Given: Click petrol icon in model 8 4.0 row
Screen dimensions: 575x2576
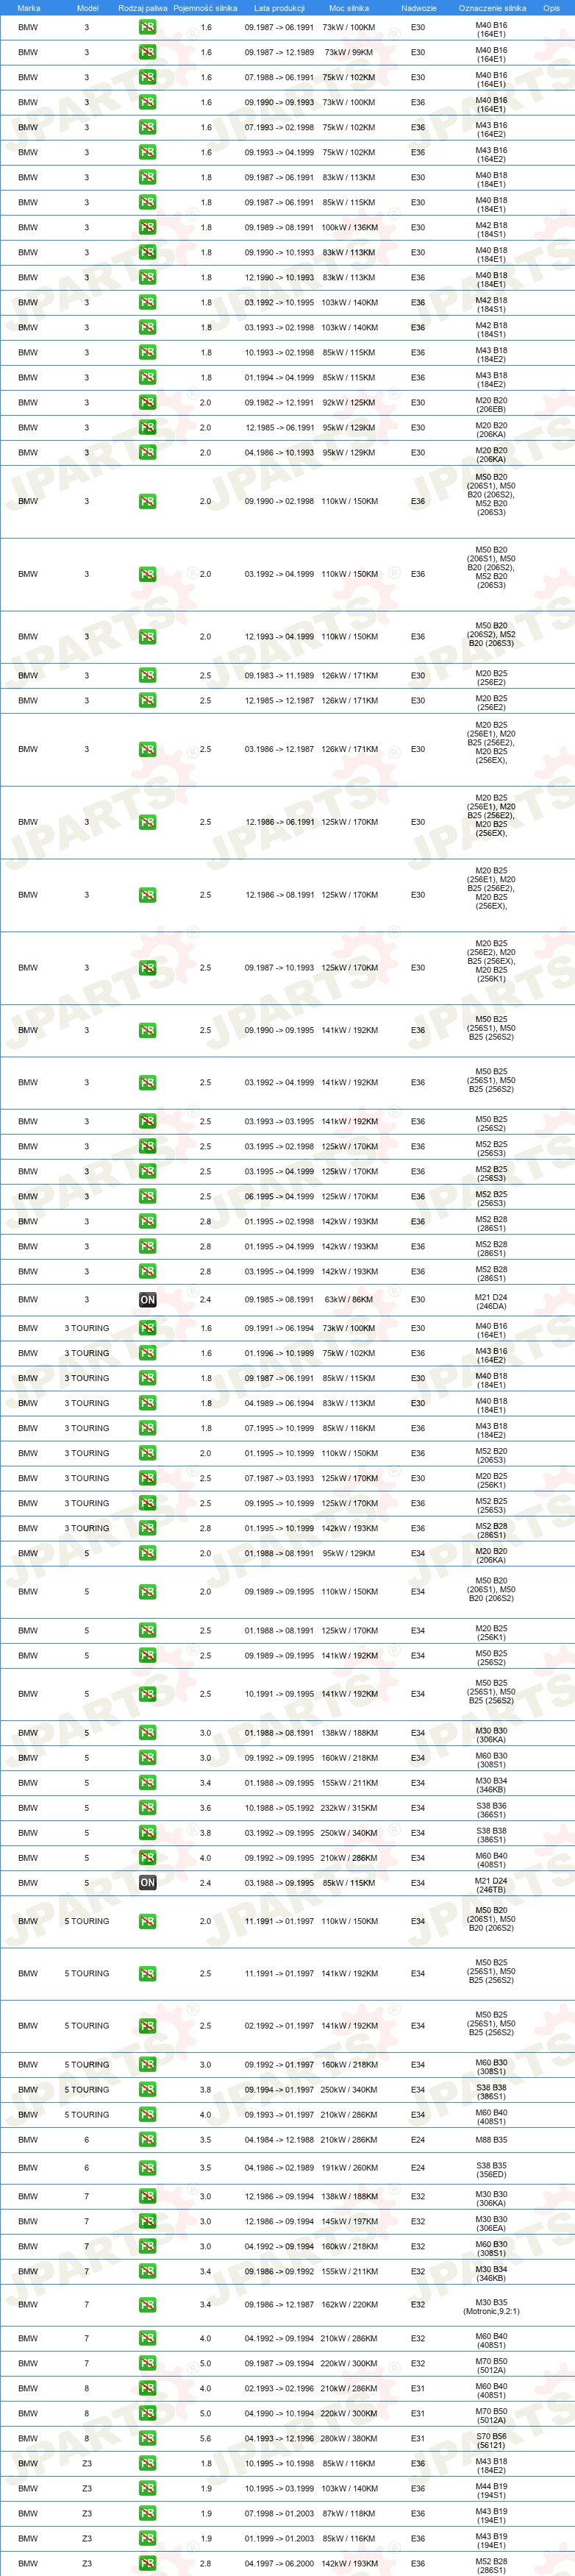Looking at the screenshot, I should click(x=147, y=2388).
